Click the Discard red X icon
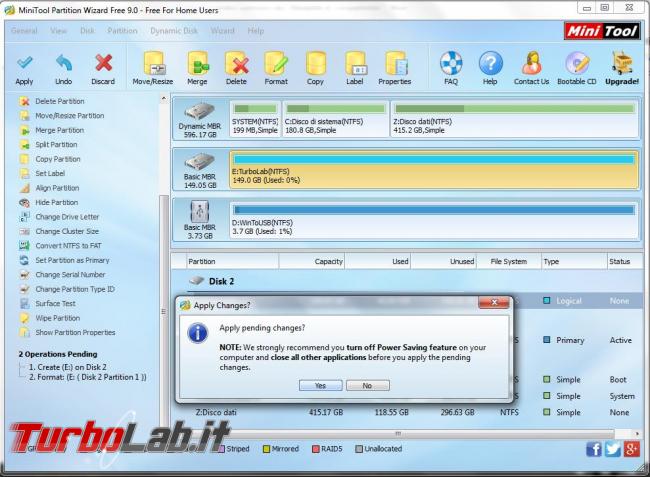 pos(103,63)
